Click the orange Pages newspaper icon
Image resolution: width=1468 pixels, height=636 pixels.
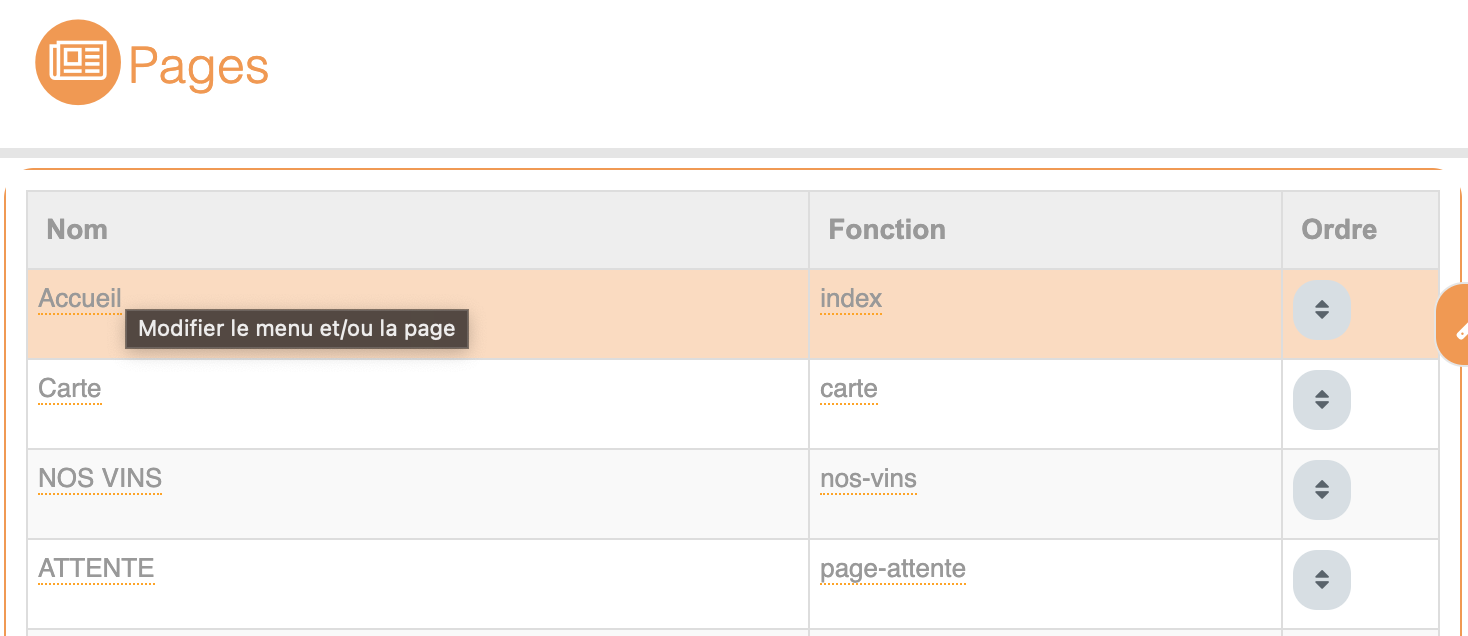coord(78,62)
